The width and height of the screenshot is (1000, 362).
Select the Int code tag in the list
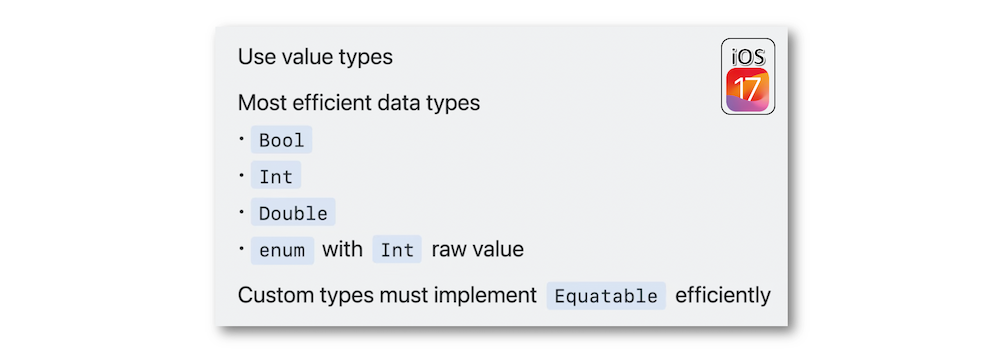click(276, 176)
